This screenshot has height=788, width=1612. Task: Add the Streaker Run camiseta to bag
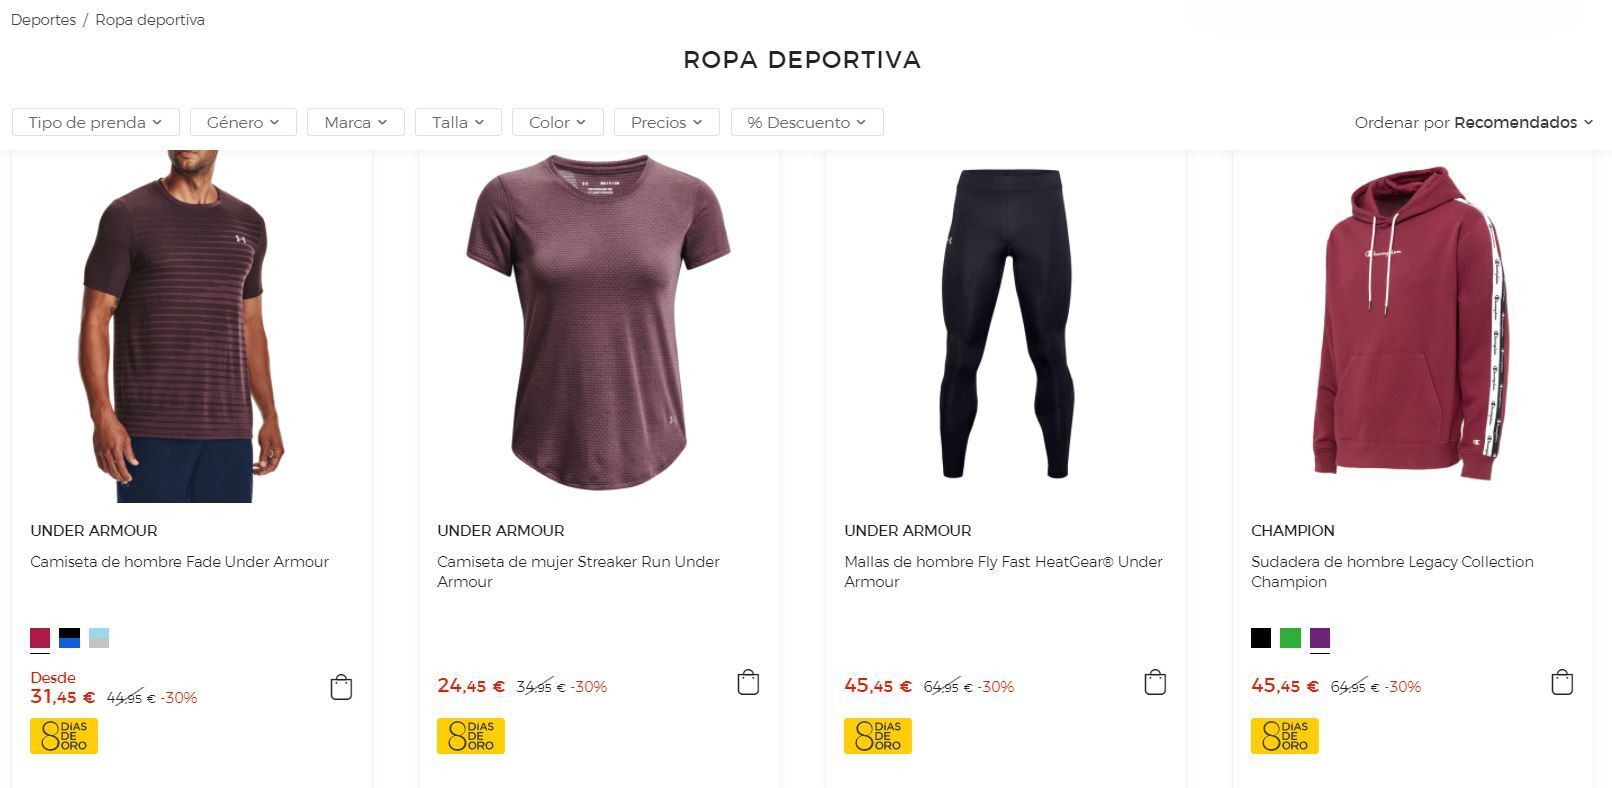coord(747,681)
